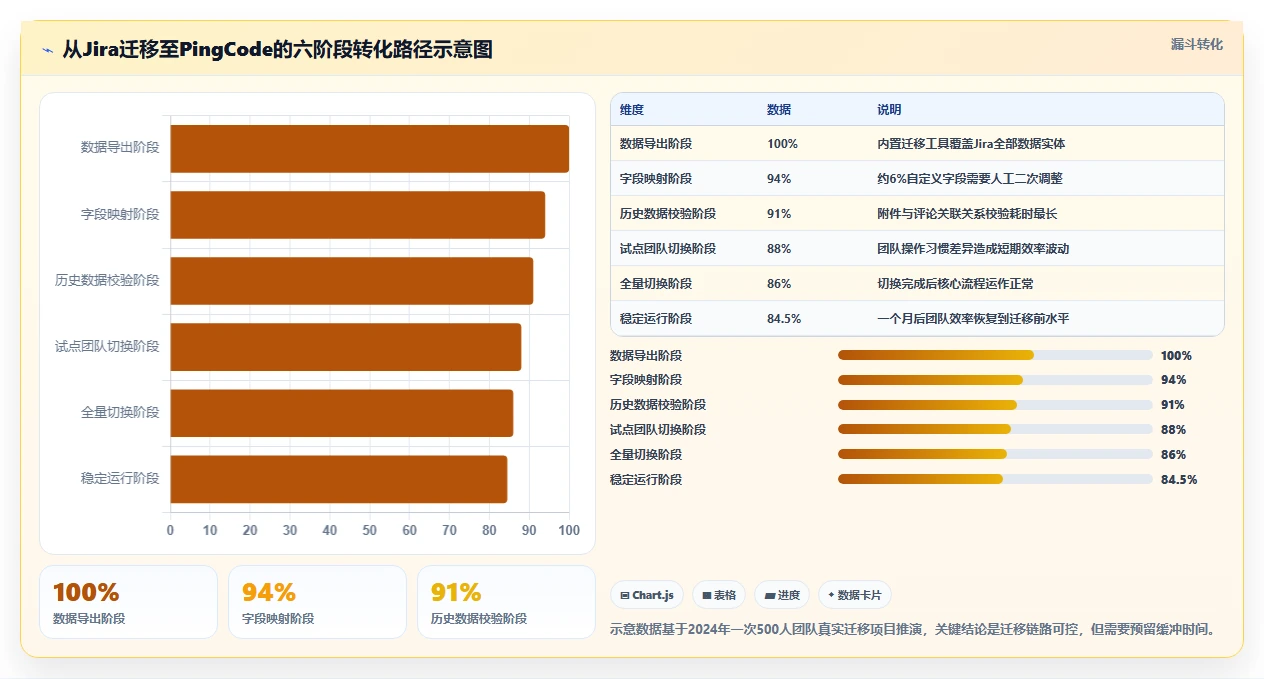Click the 历史数据校验阶段 chart bar
This screenshot has height=679, width=1264.
click(x=351, y=281)
